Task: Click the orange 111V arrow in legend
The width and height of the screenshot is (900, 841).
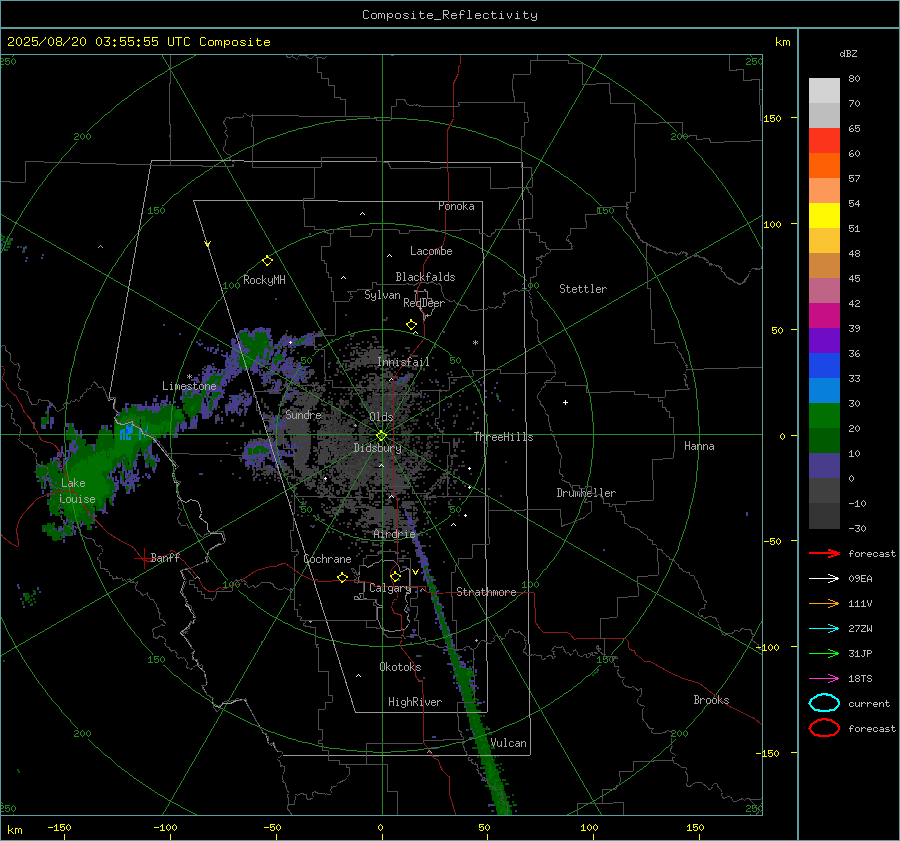Action: pos(824,603)
